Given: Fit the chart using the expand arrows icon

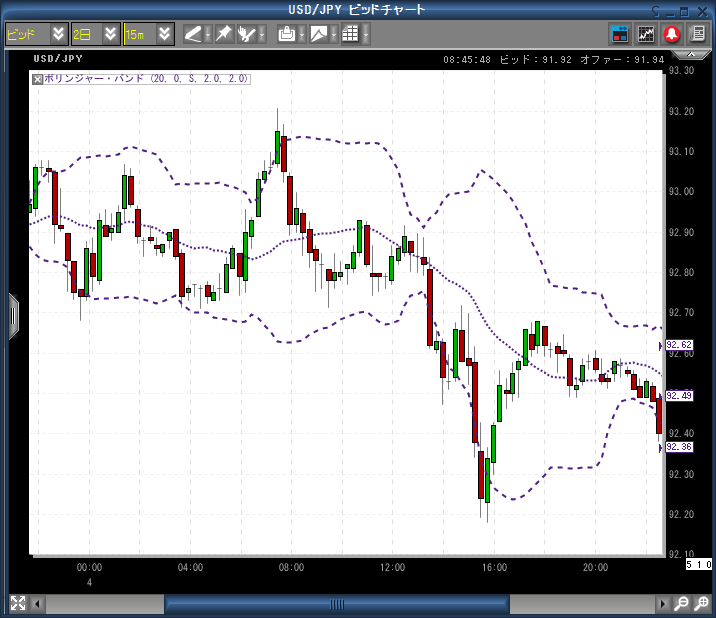Looking at the screenshot, I should tap(18, 603).
